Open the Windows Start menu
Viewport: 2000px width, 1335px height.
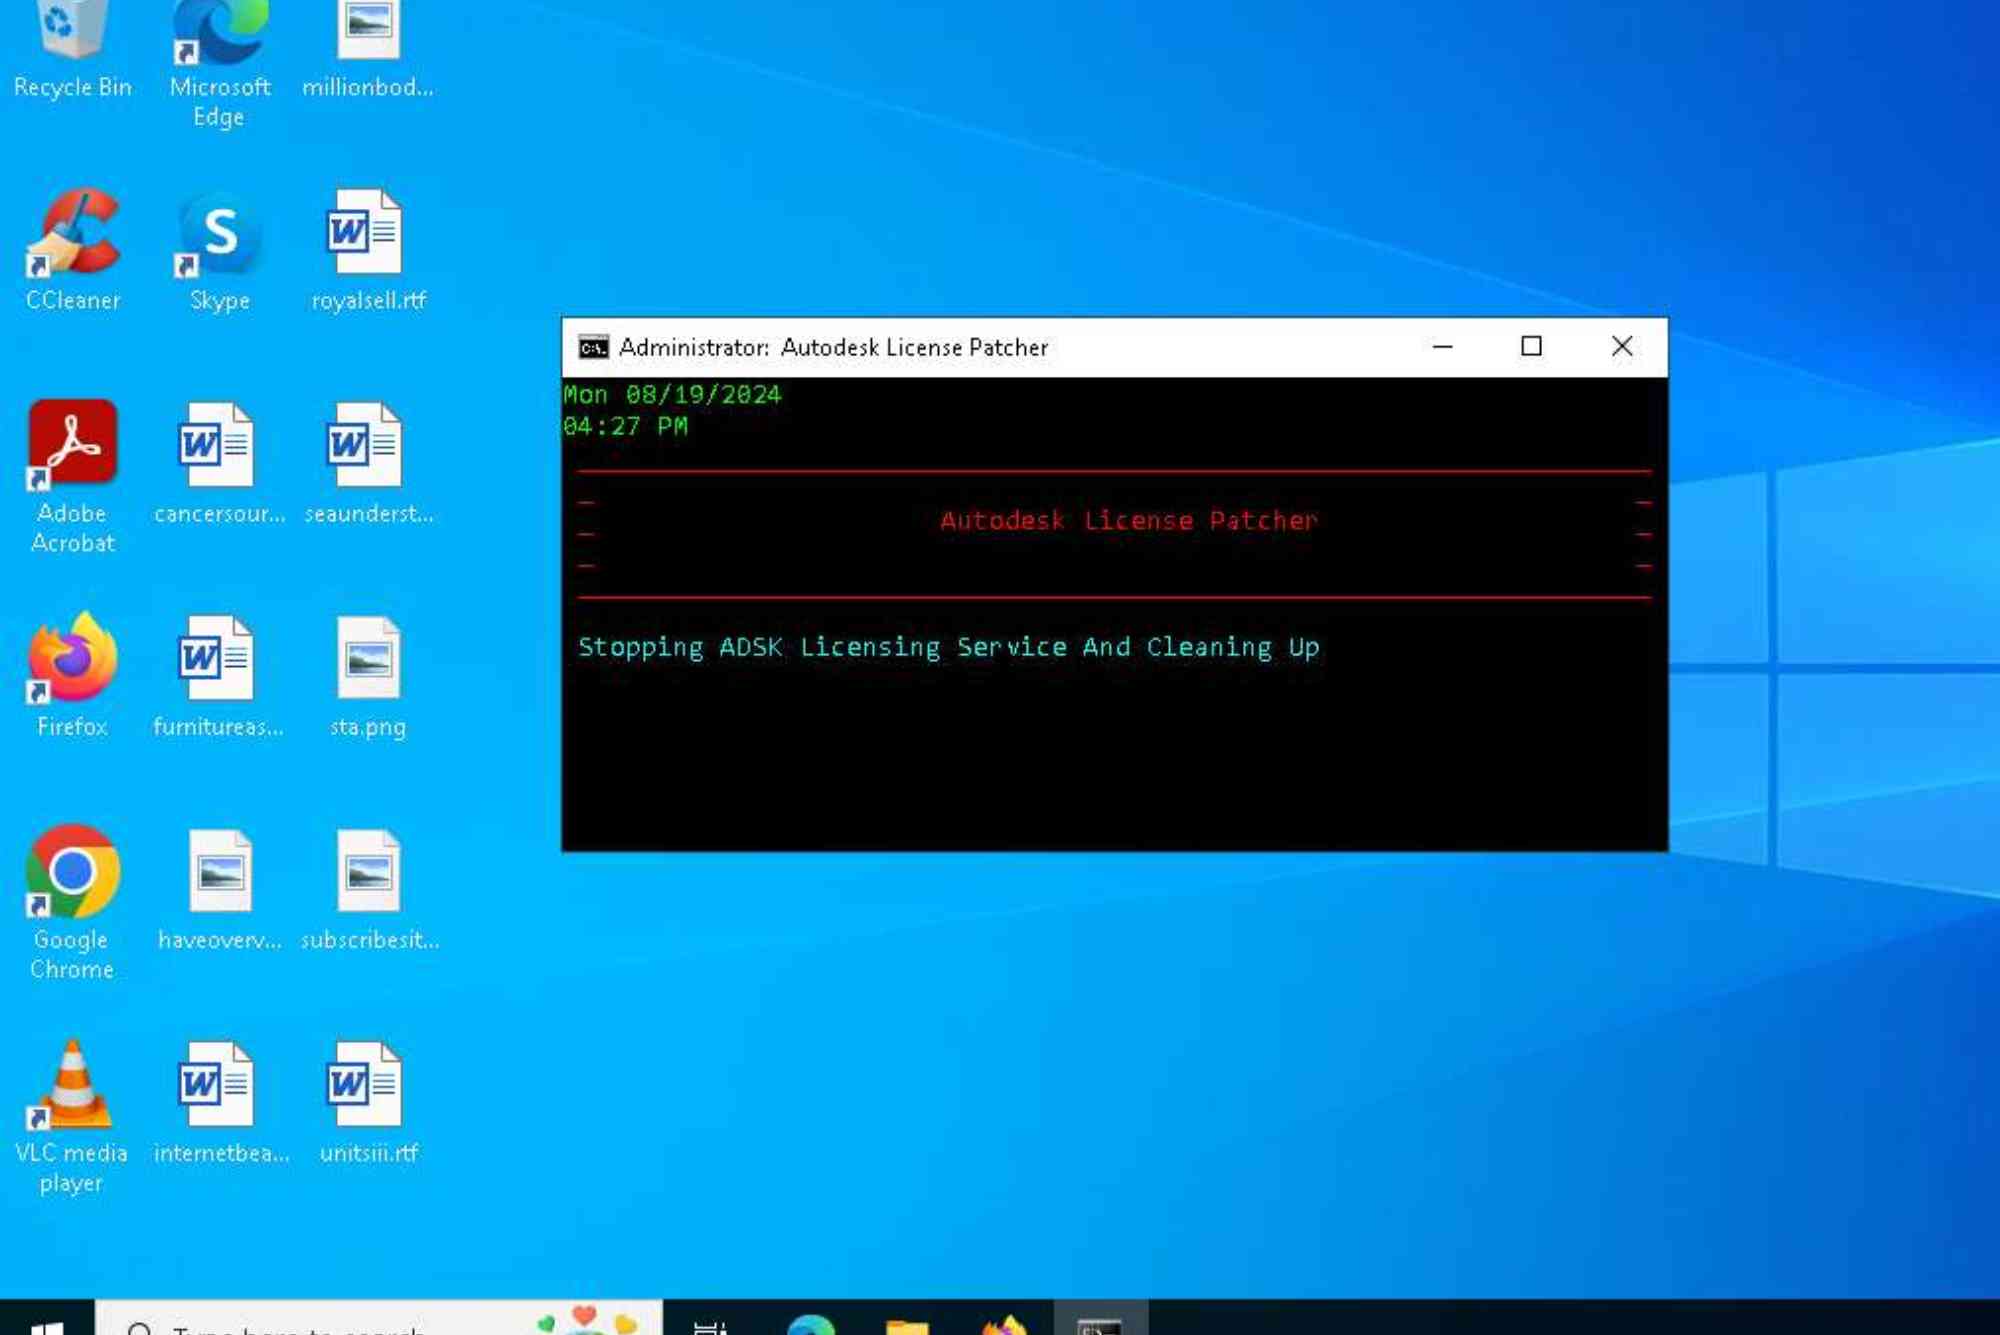[46, 1318]
